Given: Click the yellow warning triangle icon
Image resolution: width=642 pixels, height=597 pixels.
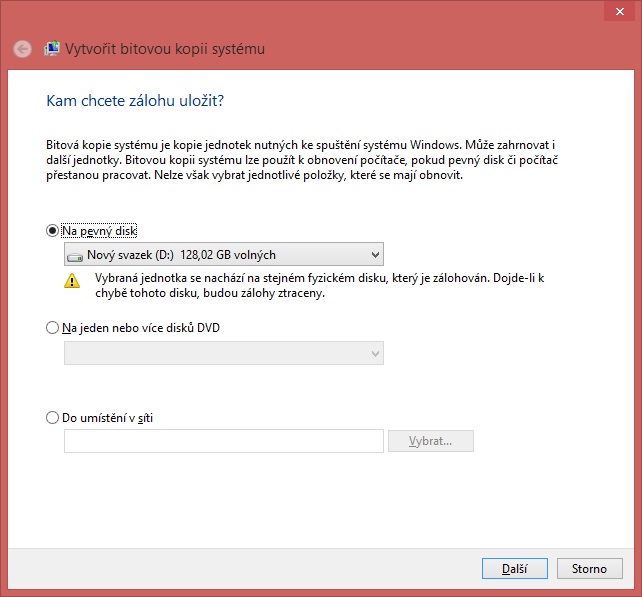Looking at the screenshot, I should pyautogui.click(x=72, y=282).
